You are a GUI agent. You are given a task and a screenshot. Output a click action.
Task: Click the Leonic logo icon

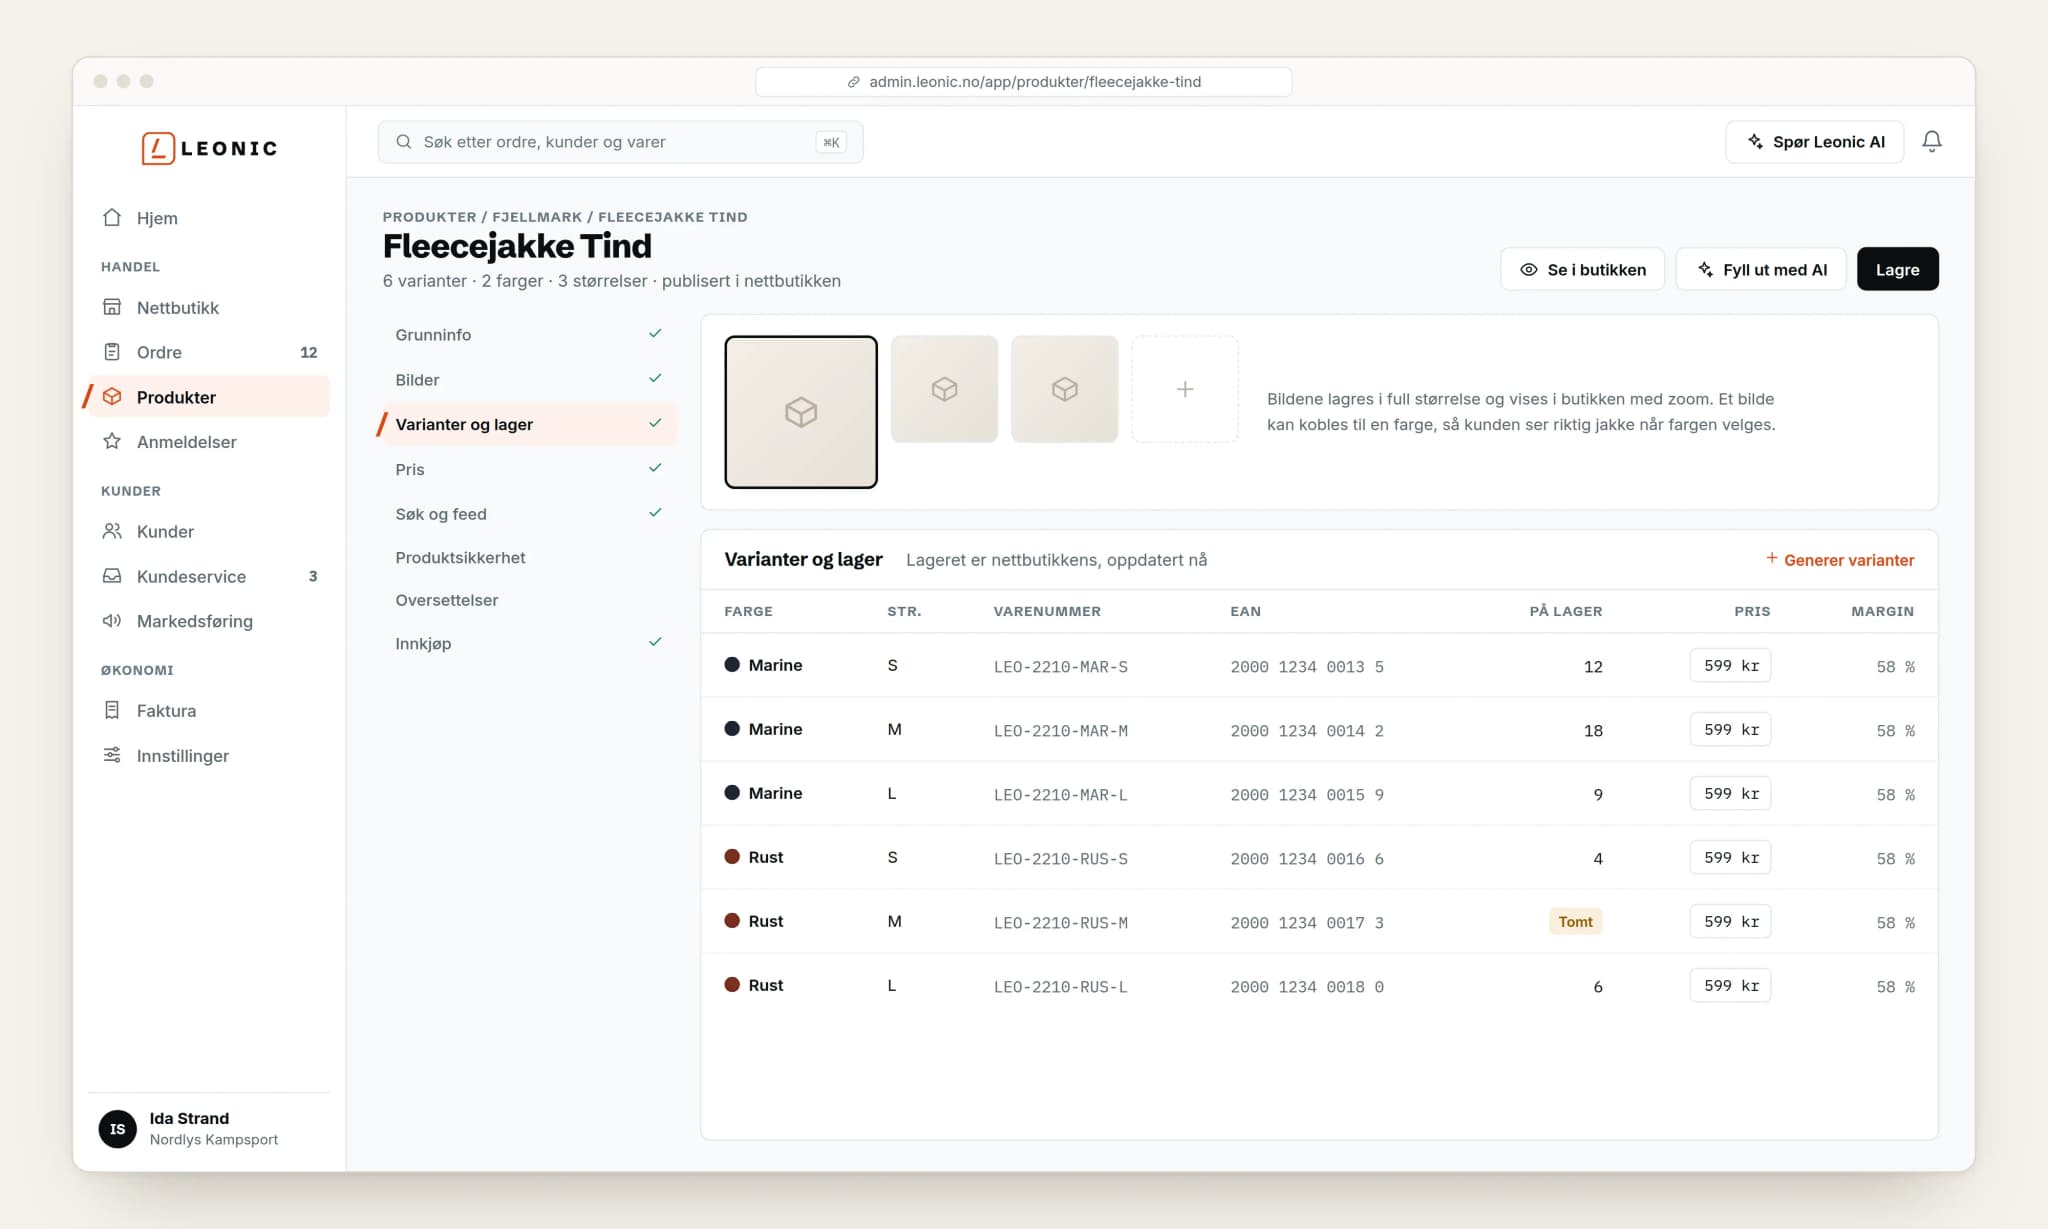point(158,148)
